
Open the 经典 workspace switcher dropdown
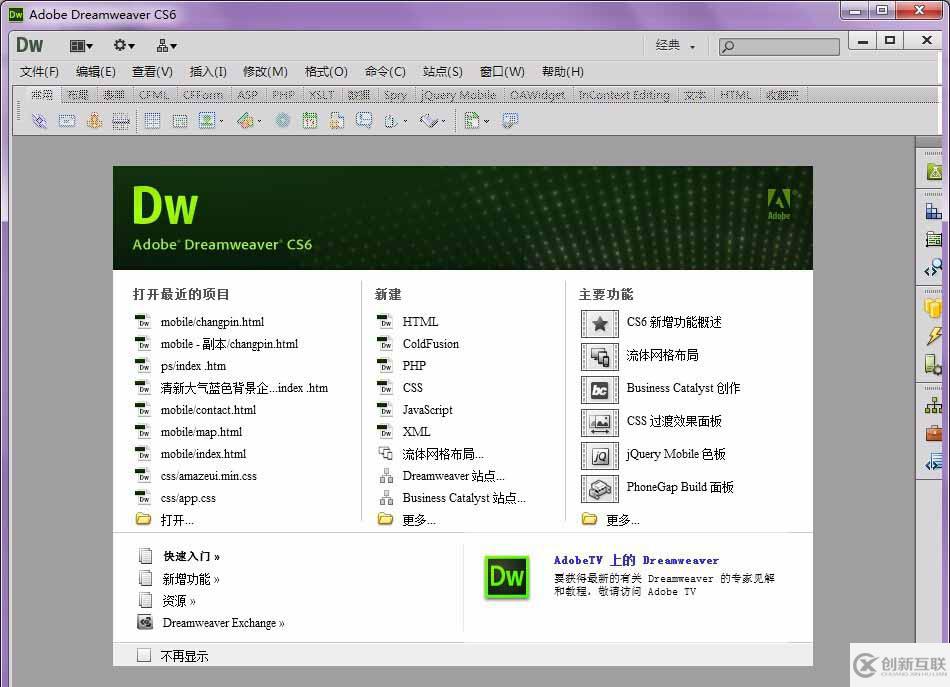tap(675, 45)
